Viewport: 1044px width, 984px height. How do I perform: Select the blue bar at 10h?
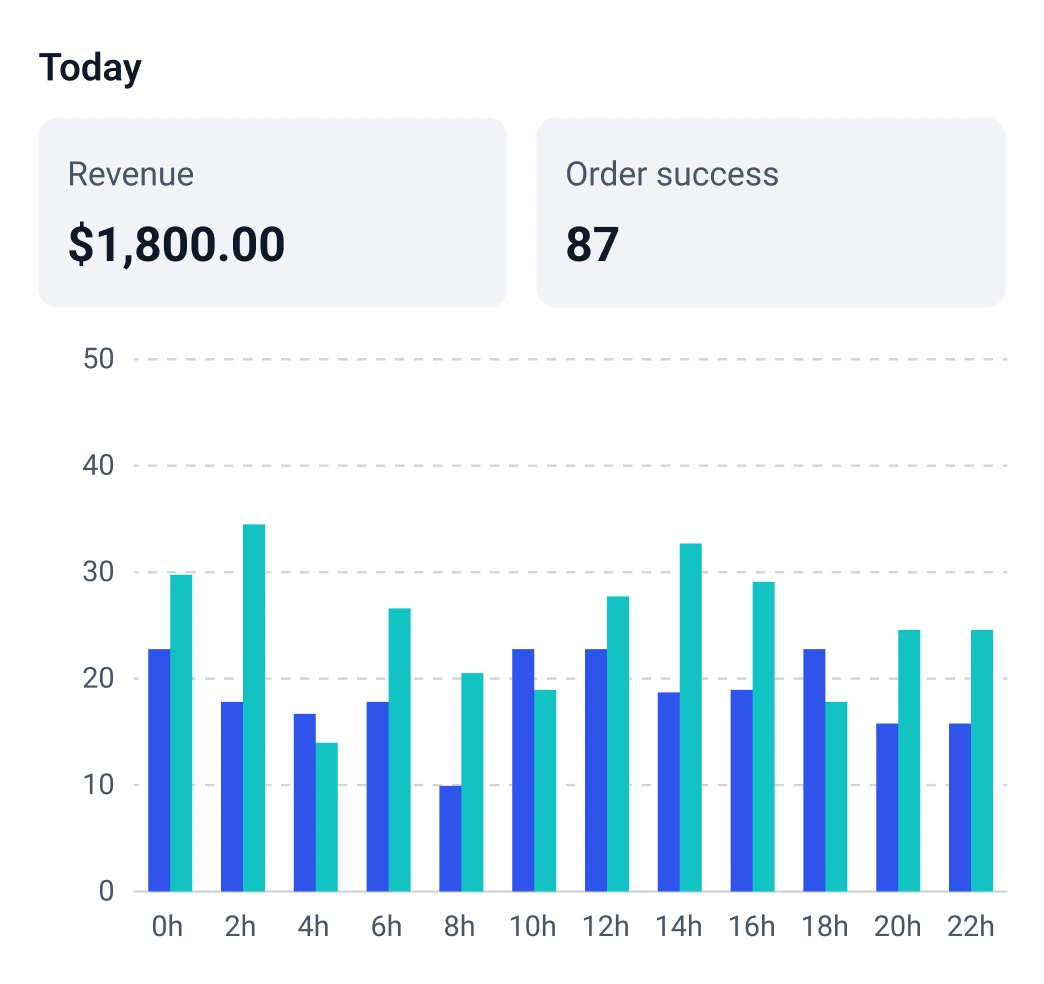pyautogui.click(x=523, y=770)
